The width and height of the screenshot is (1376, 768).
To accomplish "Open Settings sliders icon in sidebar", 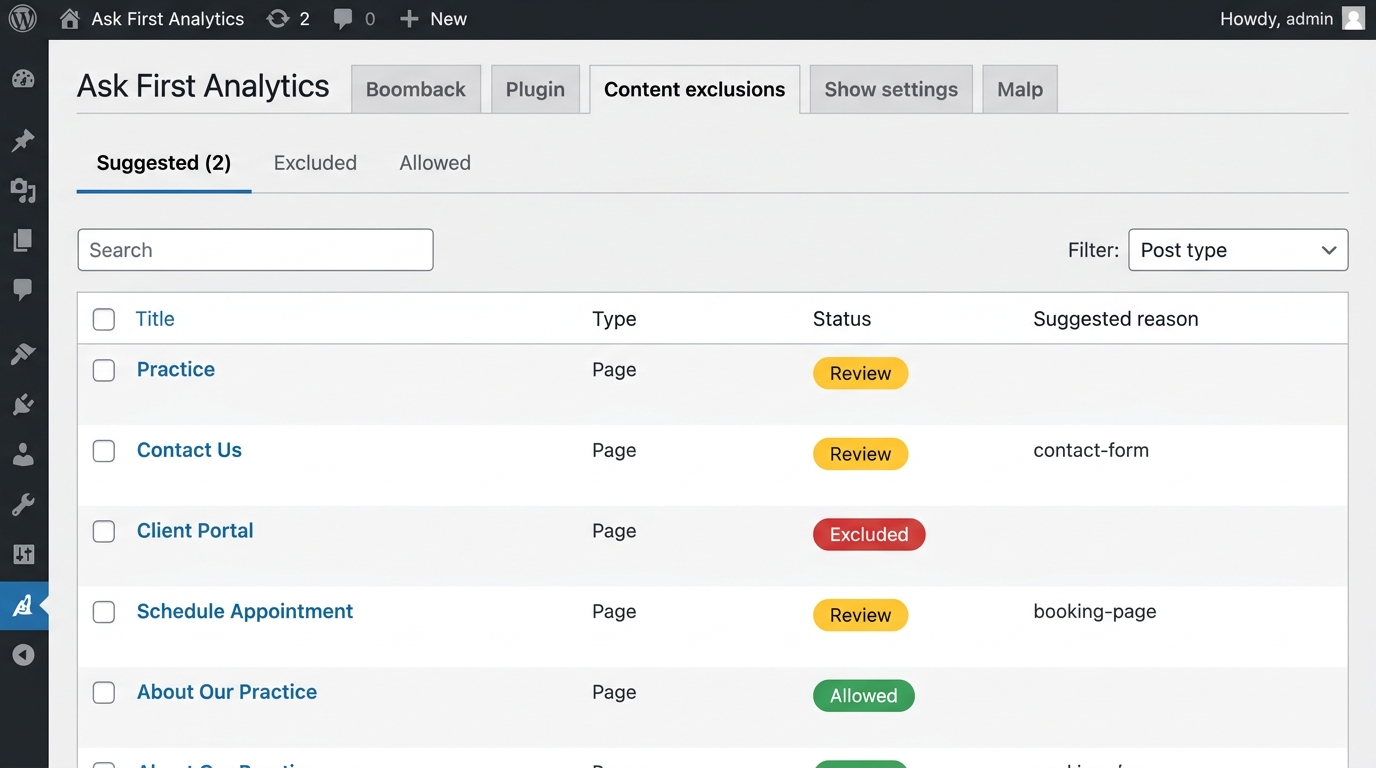I will click(x=23, y=555).
